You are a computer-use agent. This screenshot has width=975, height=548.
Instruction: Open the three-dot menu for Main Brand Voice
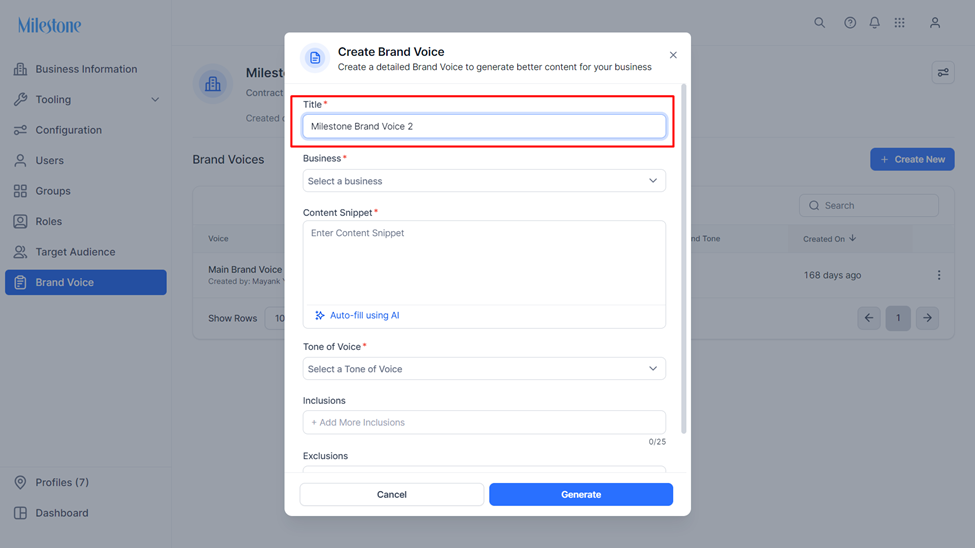[x=939, y=275]
